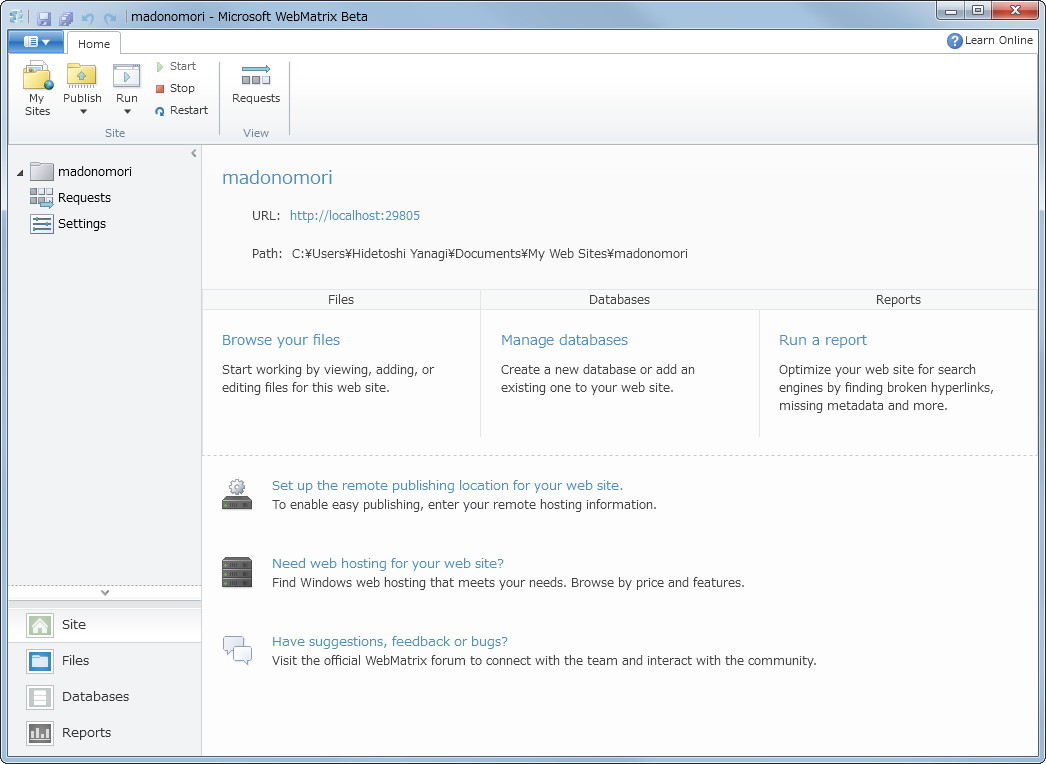Select Settings in the site tree
The image size is (1046, 764).
coord(81,224)
